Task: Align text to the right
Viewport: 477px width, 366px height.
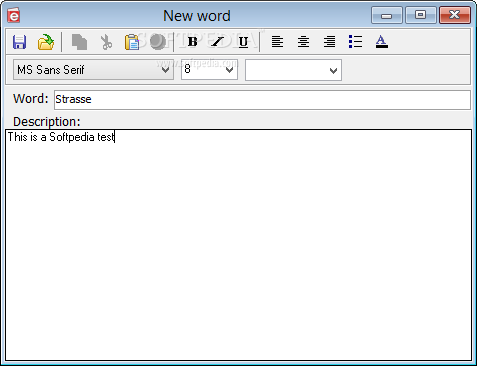Action: pyautogui.click(x=329, y=42)
